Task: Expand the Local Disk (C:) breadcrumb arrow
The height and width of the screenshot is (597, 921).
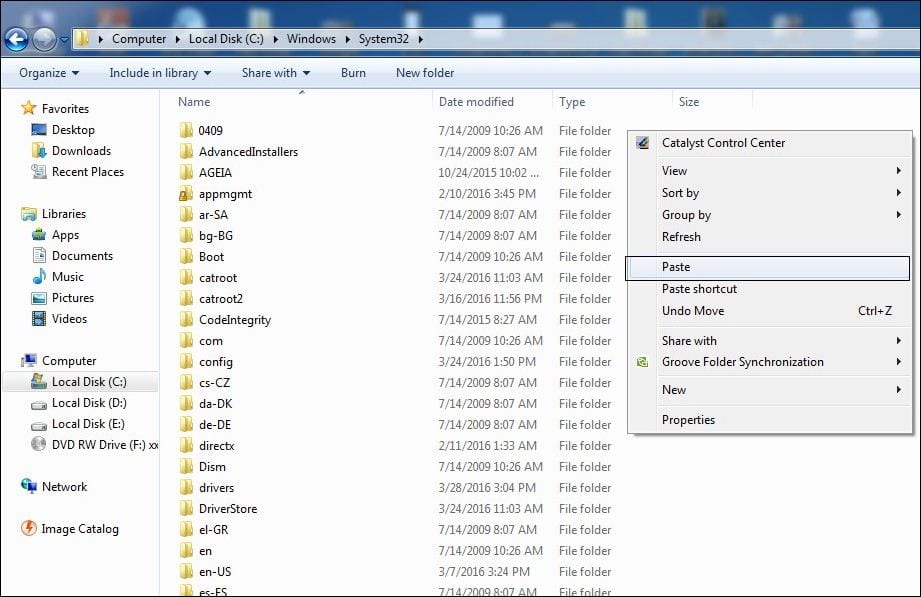Action: coord(275,39)
